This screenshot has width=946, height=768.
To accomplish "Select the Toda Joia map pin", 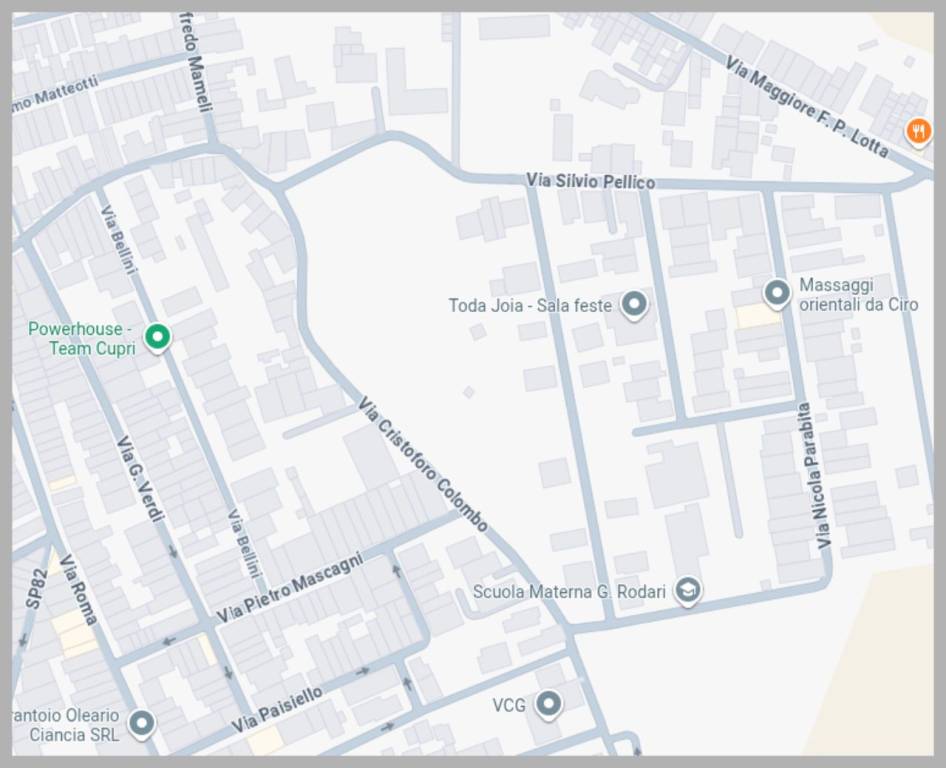I will 634,304.
